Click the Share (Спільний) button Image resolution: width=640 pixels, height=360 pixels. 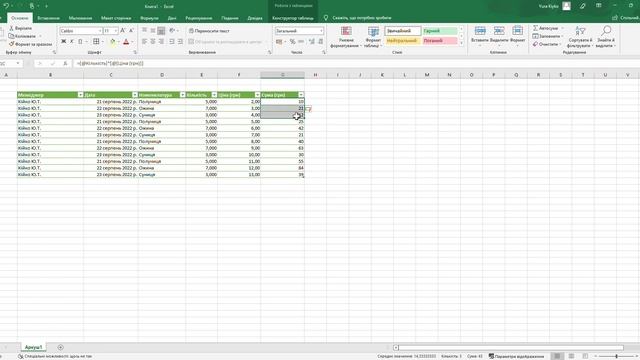625,18
